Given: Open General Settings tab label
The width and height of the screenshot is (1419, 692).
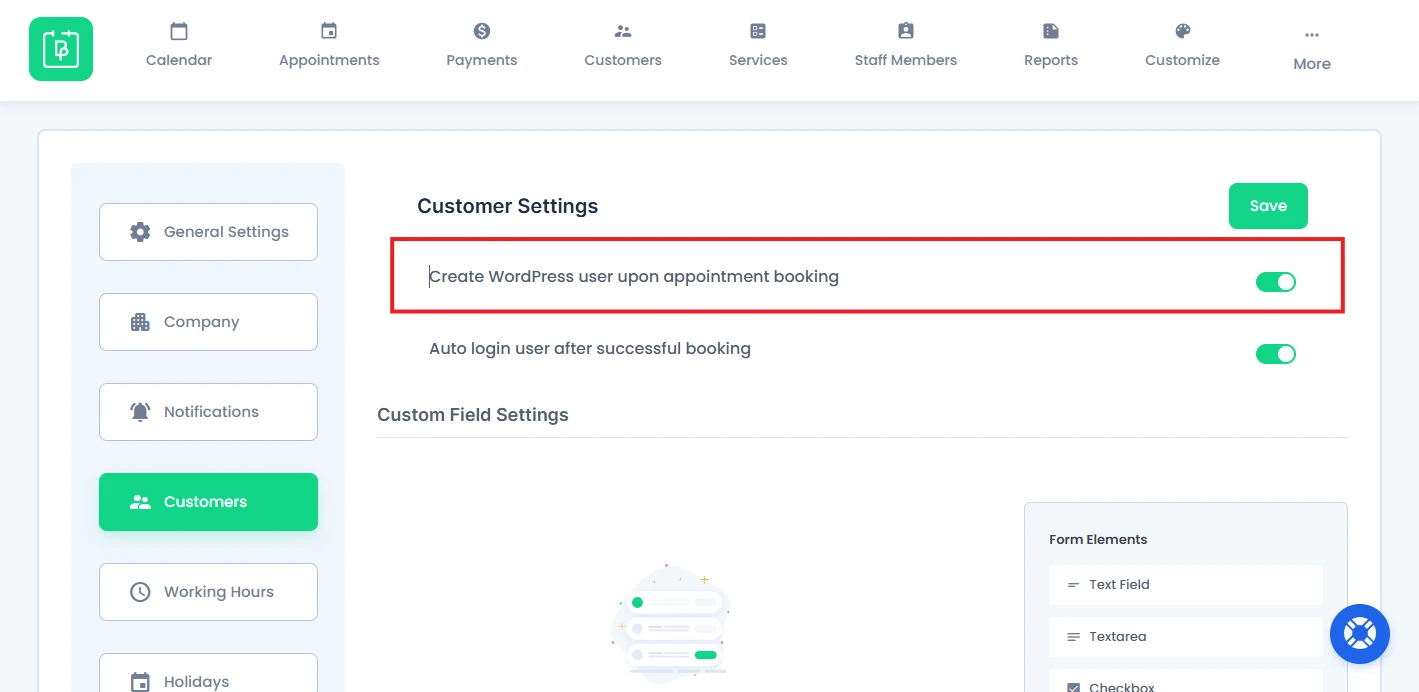Looking at the screenshot, I should [226, 232].
